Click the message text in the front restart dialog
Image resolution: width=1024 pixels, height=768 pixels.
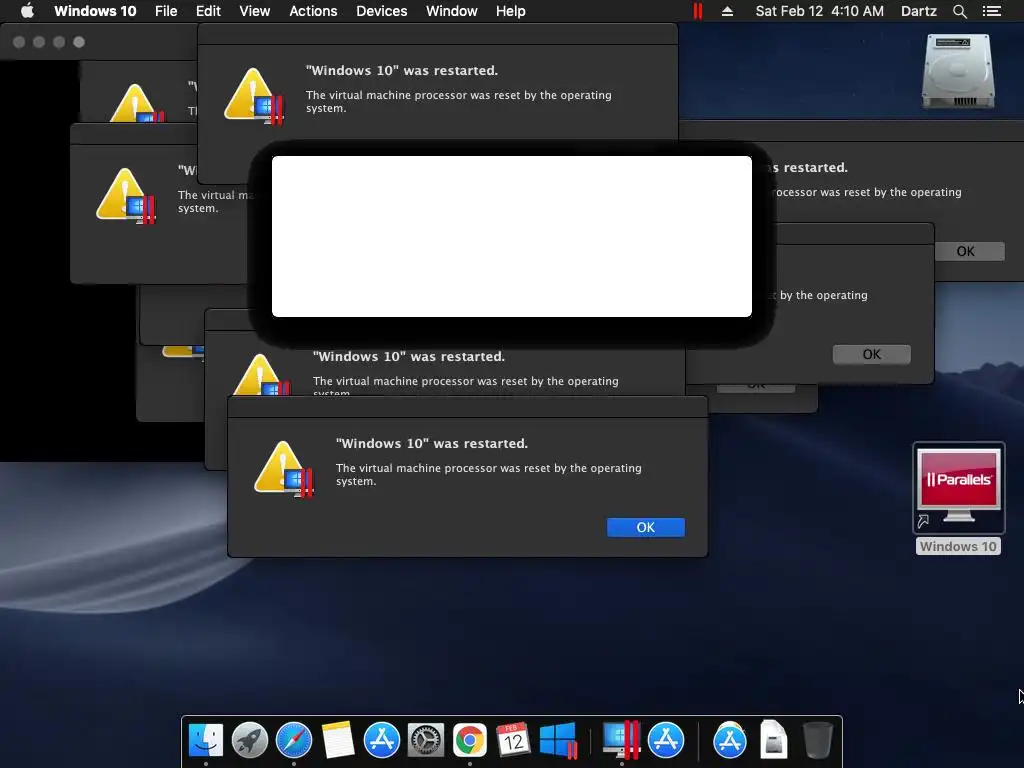point(488,475)
